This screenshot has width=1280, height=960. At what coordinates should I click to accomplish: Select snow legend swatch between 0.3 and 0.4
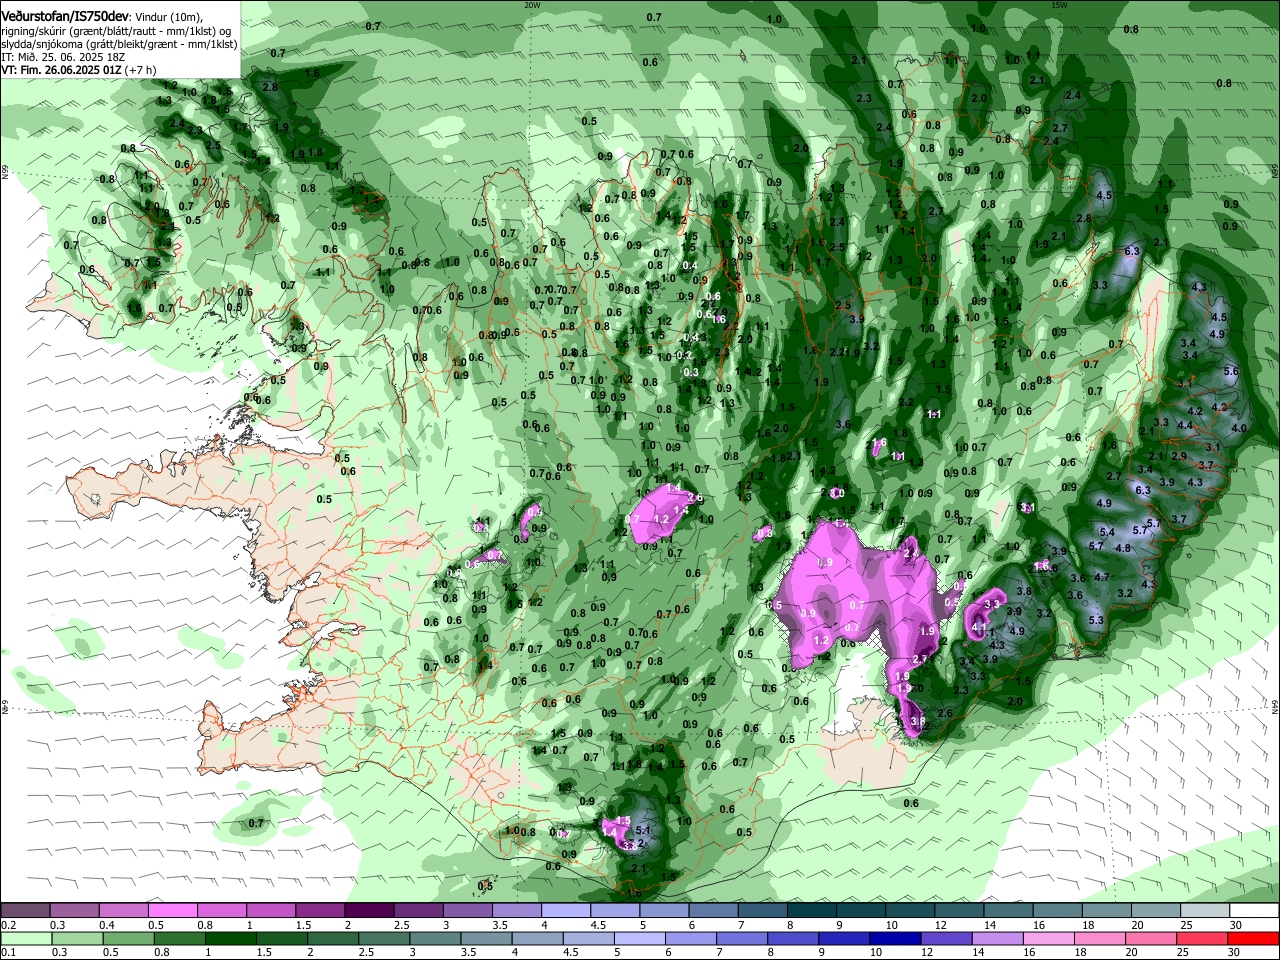click(74, 911)
